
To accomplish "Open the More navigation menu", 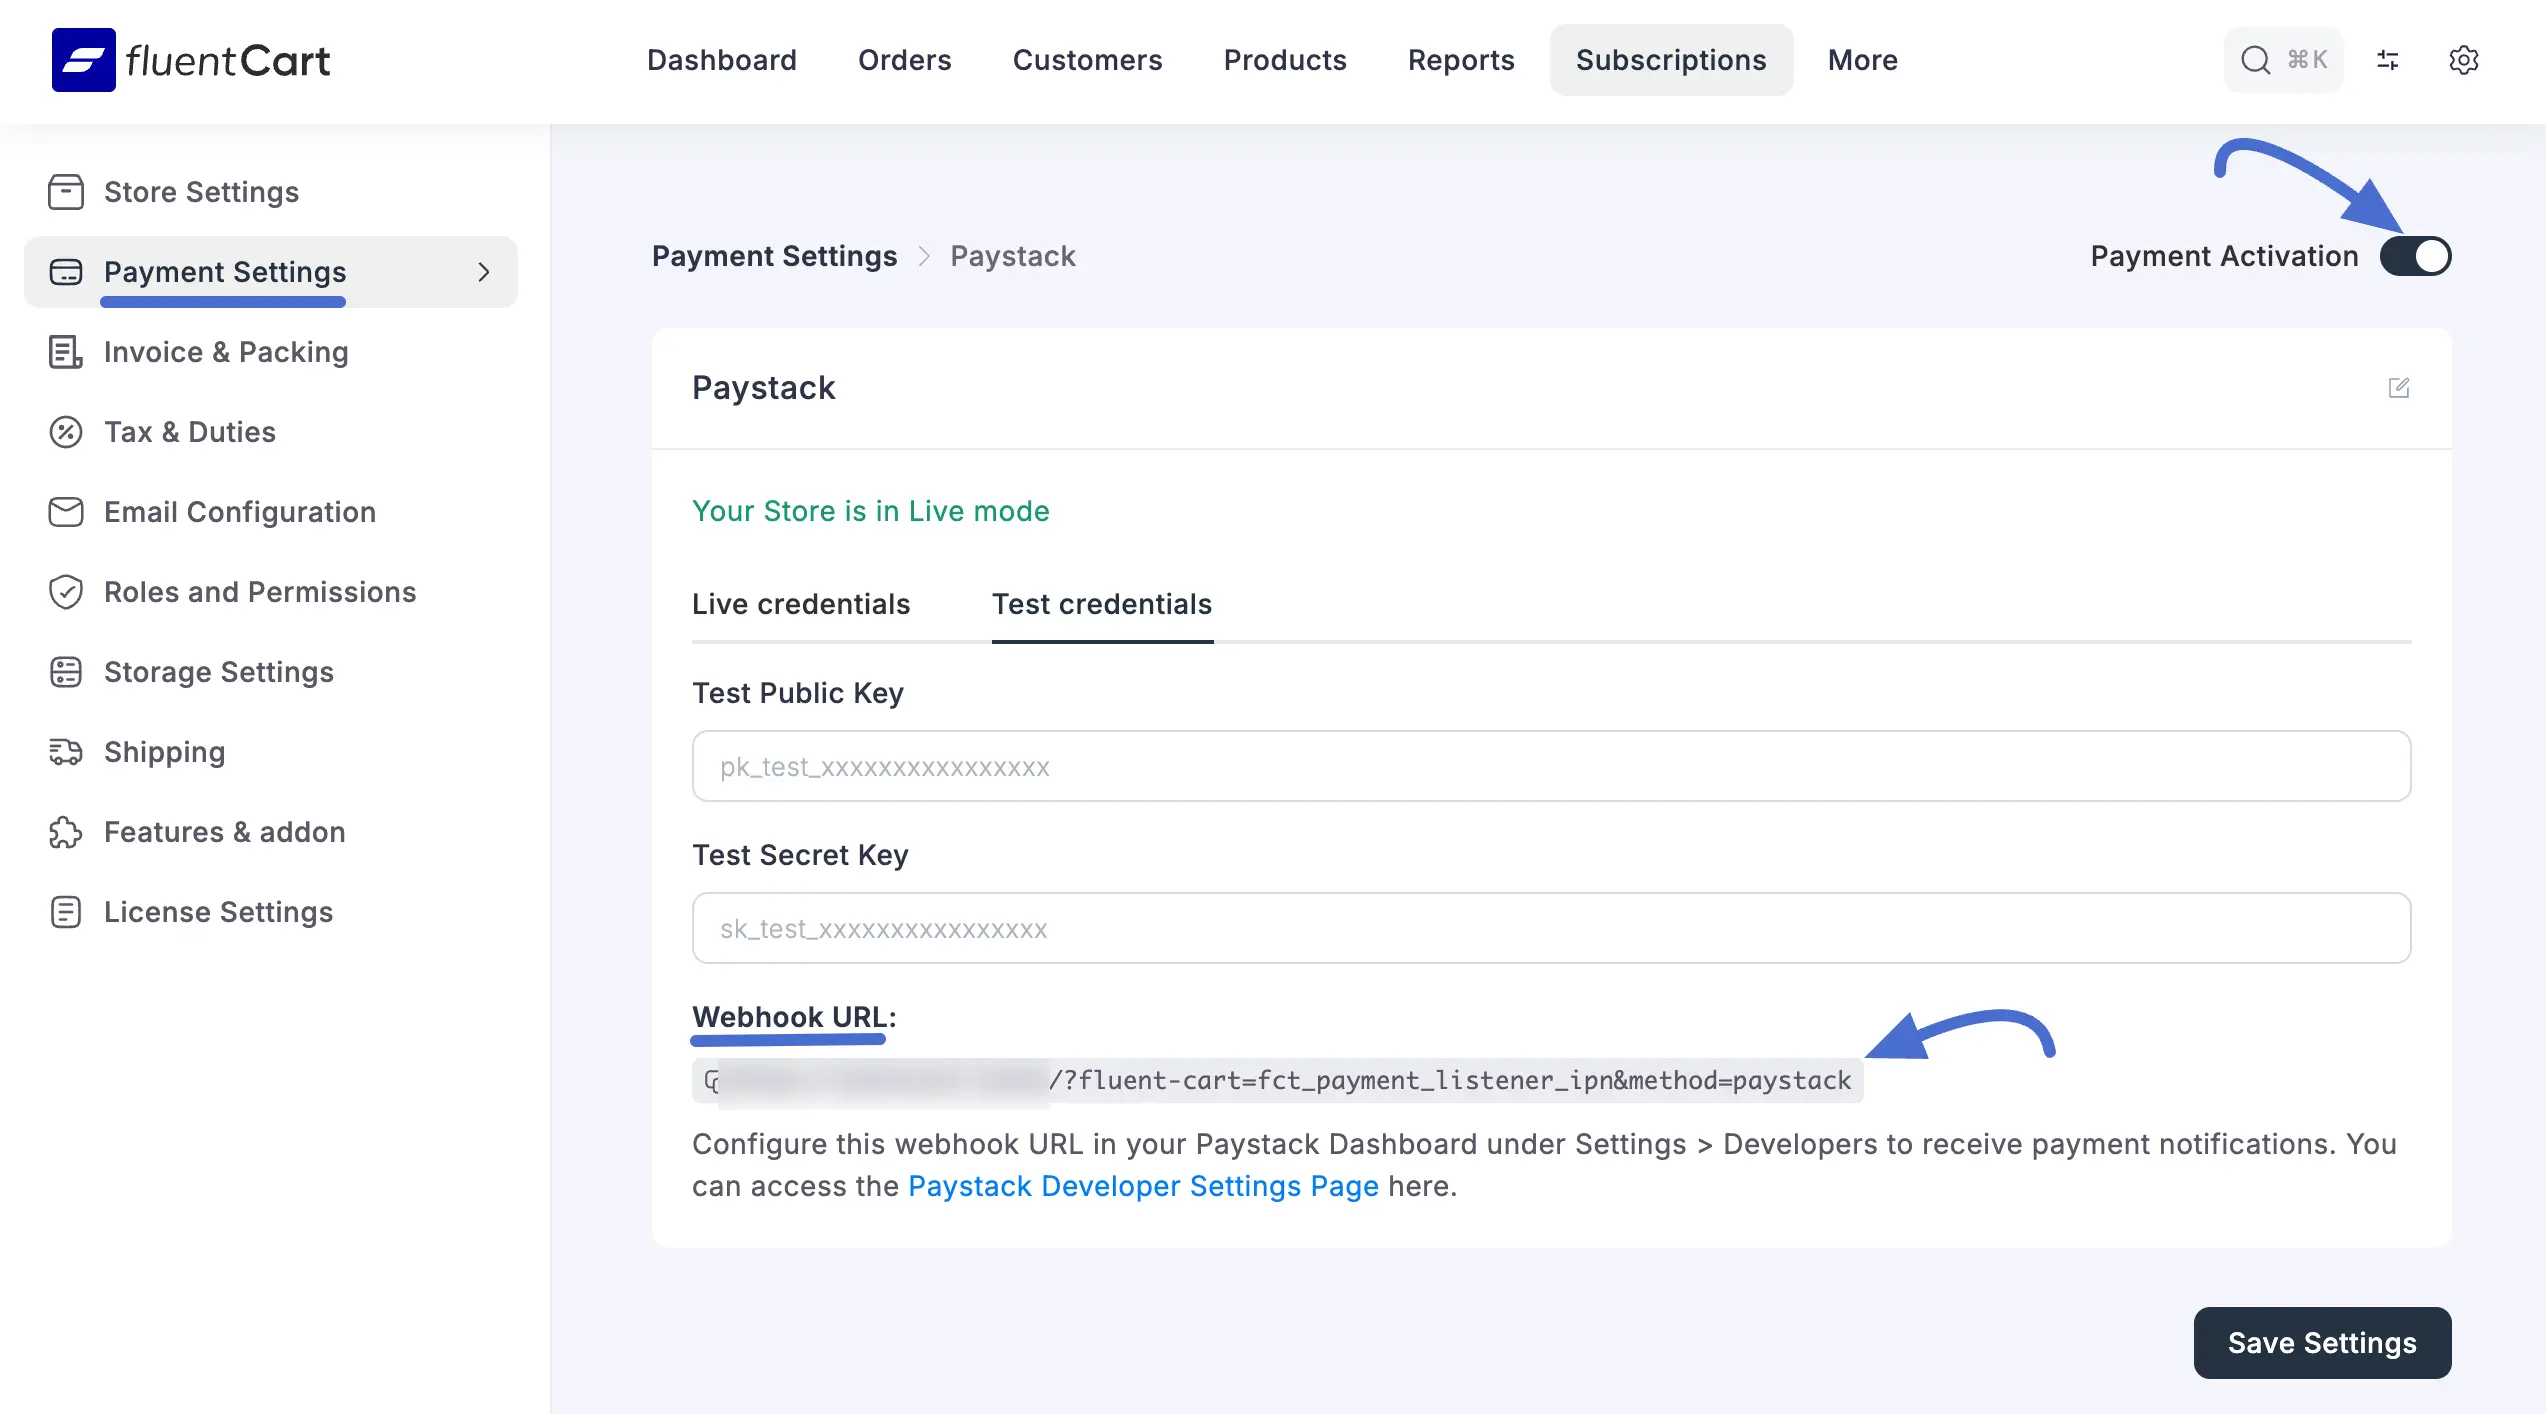I will point(1862,60).
